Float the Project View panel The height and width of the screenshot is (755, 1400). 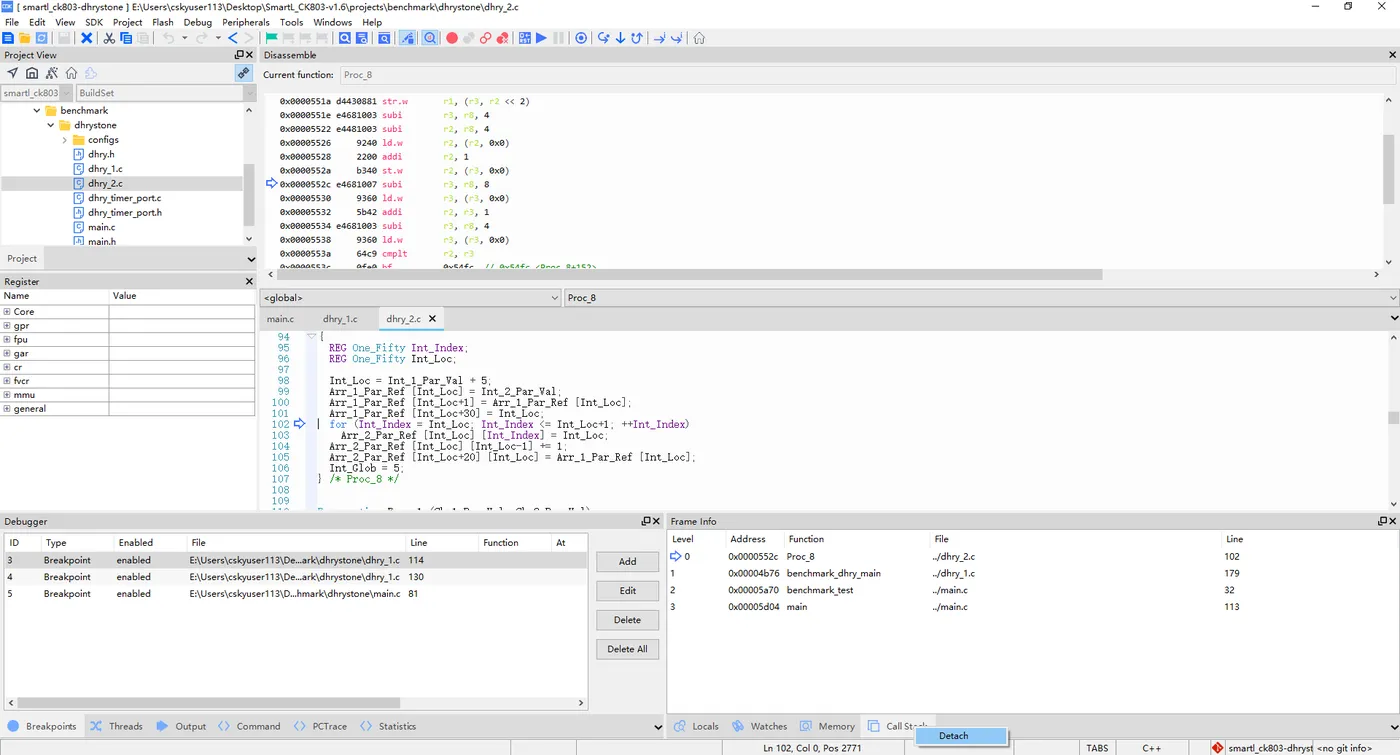239,55
